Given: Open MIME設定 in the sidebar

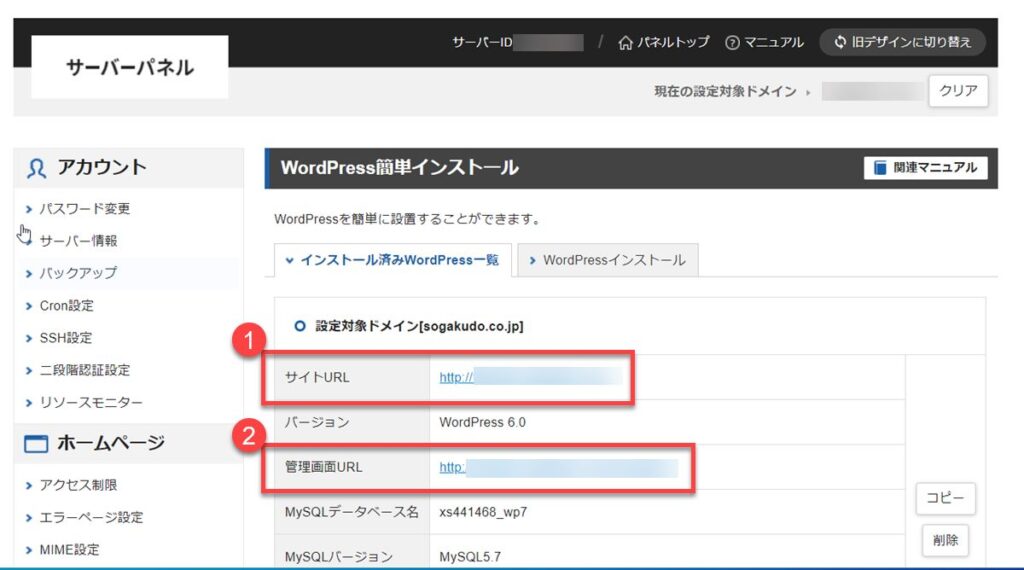Looking at the screenshot, I should coord(69,550).
